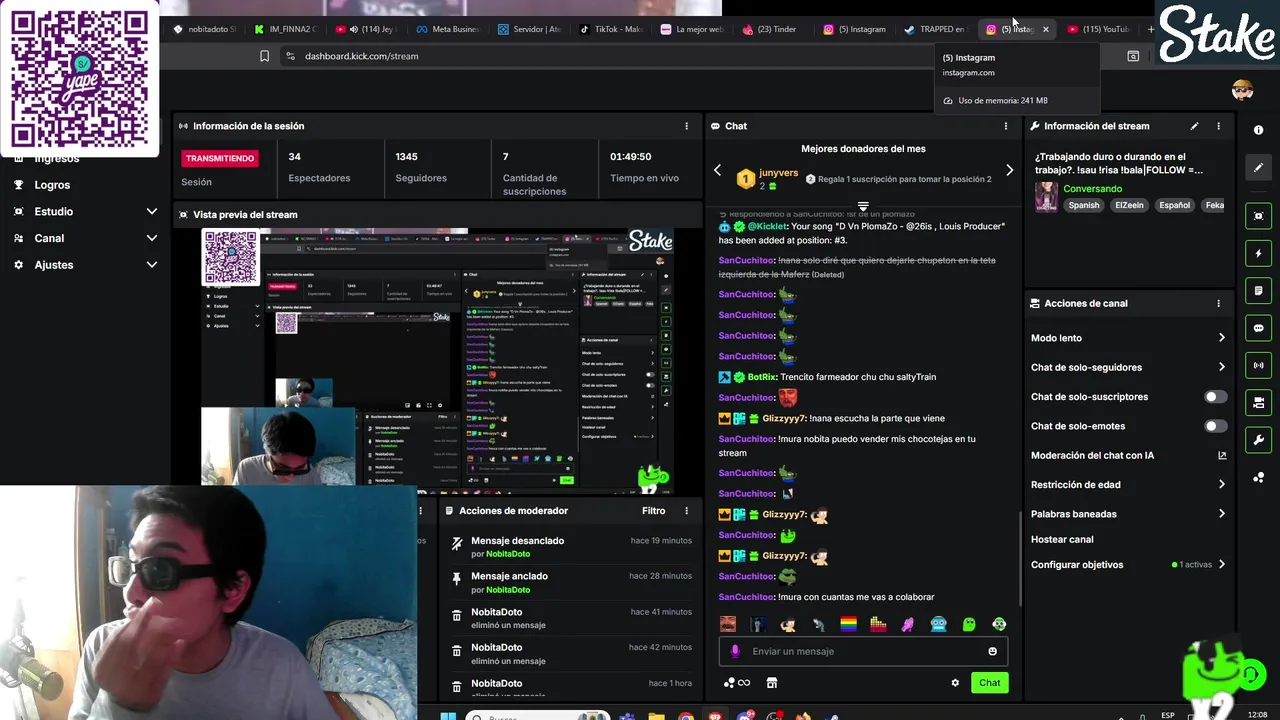Click the browser address bar URL
The width and height of the screenshot is (1280, 720).
(x=362, y=56)
